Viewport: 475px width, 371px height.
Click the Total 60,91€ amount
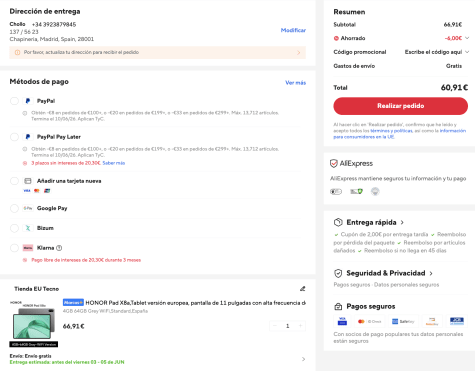454,88
